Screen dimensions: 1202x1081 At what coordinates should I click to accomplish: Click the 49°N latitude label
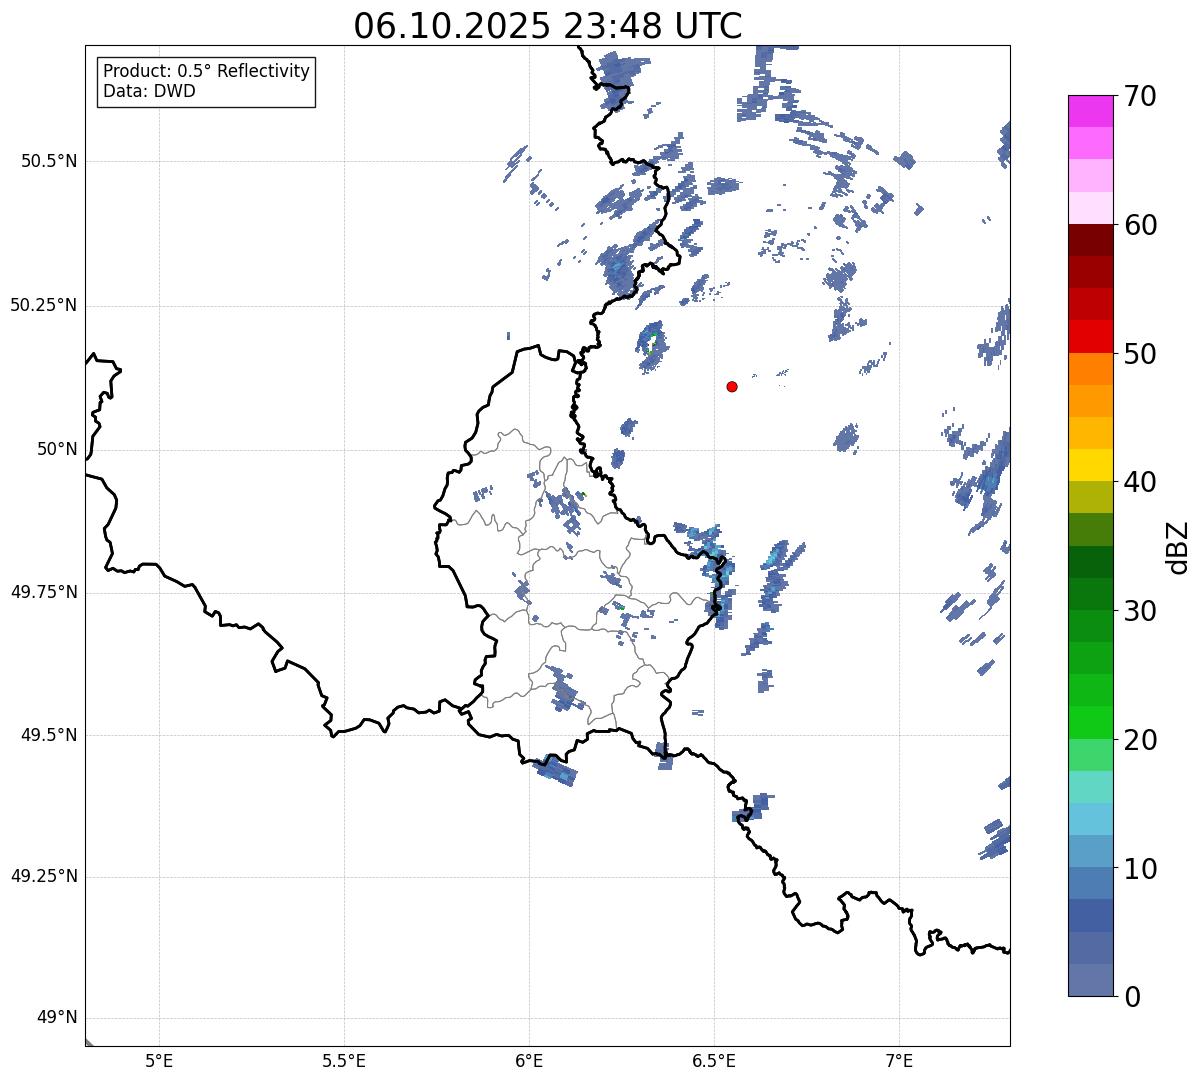pos(57,1018)
